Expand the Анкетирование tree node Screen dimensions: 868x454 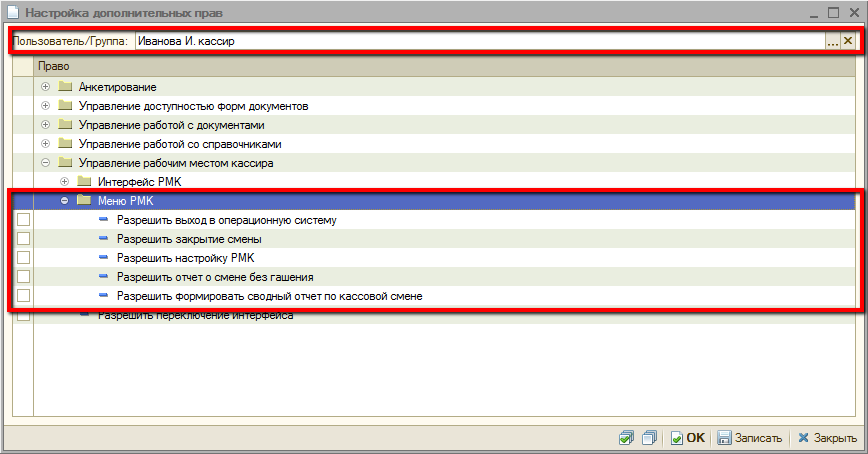(45, 87)
